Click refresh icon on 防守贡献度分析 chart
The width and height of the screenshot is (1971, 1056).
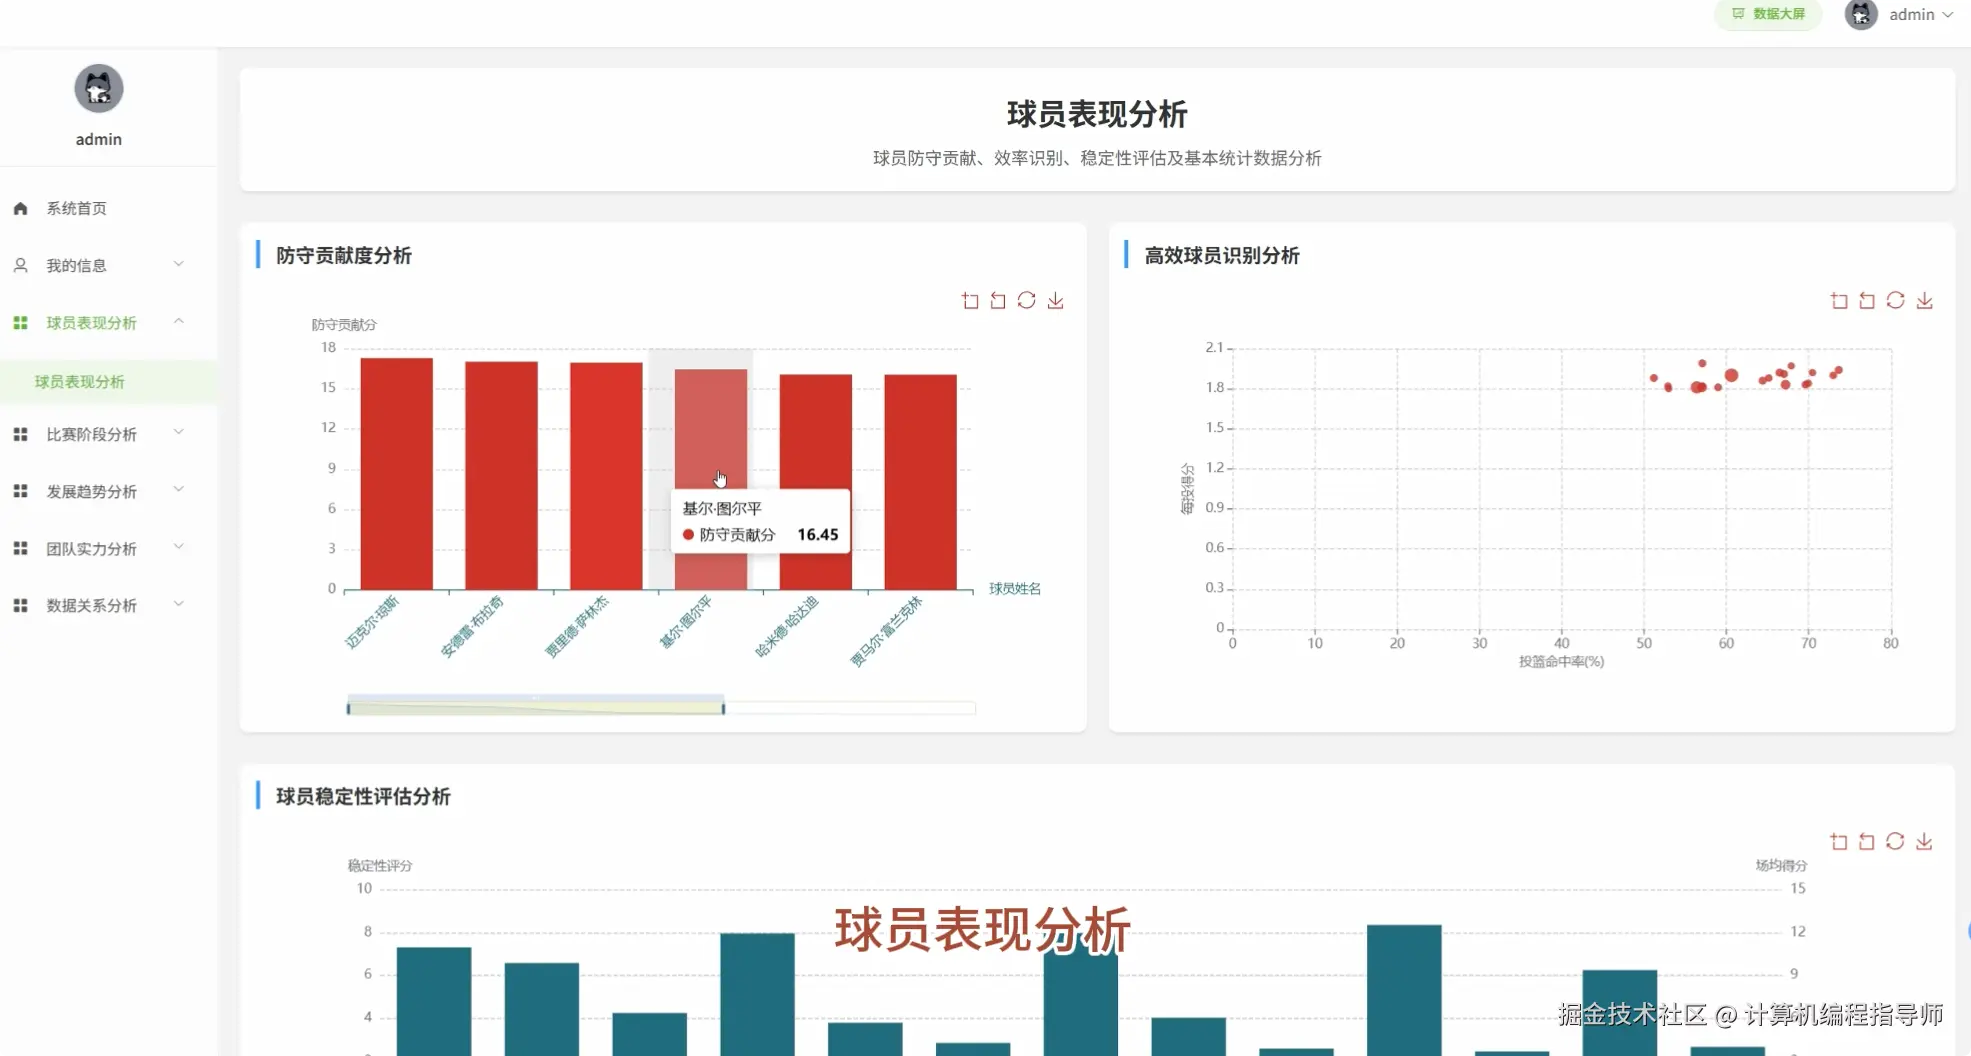[x=1026, y=300]
